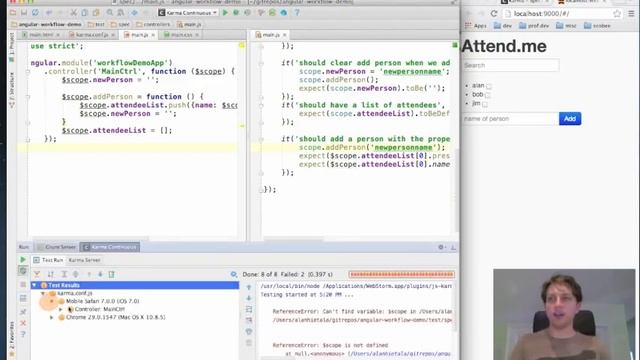Click the console up arrow icon
Screen dimensions: 640x360
click(x=249, y=287)
